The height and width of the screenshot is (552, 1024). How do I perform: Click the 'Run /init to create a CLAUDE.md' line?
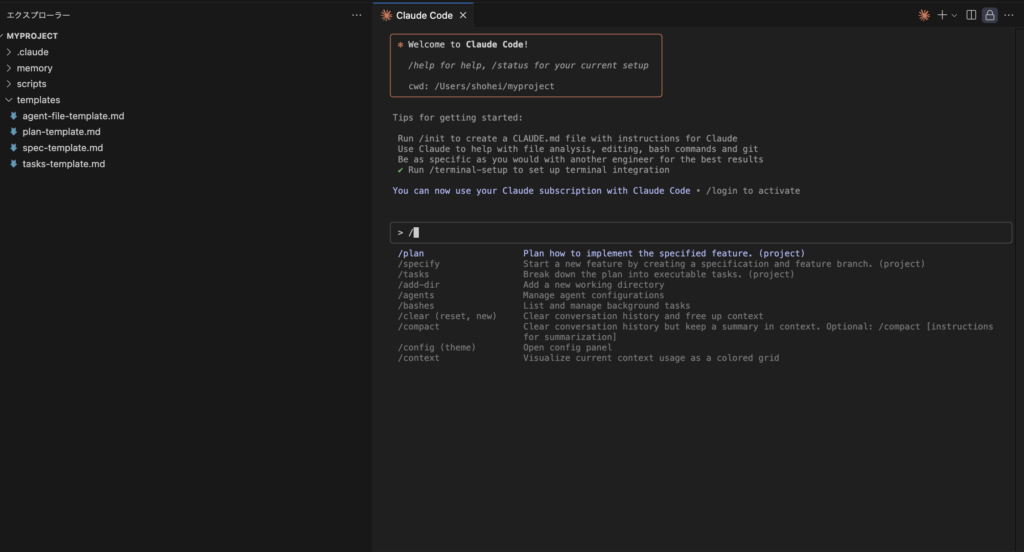(568, 138)
